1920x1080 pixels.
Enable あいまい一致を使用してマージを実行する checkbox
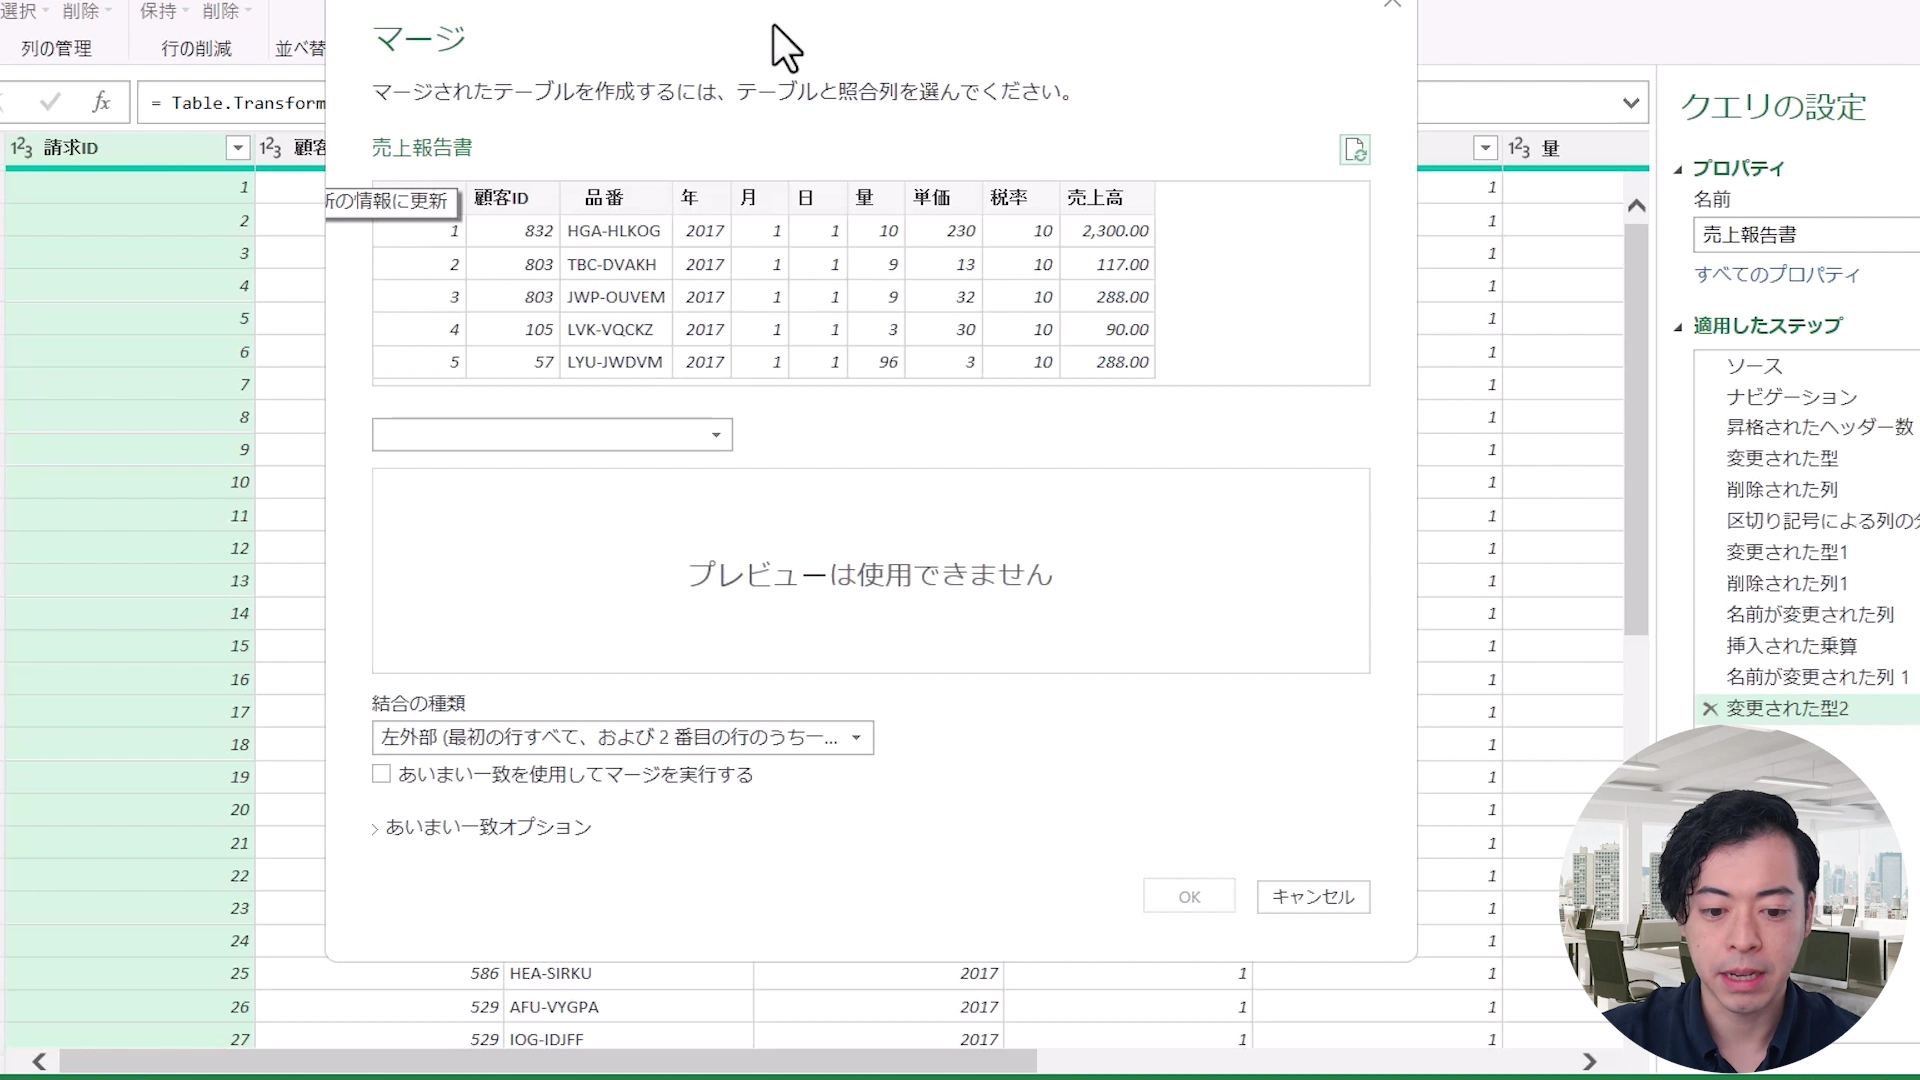click(381, 773)
